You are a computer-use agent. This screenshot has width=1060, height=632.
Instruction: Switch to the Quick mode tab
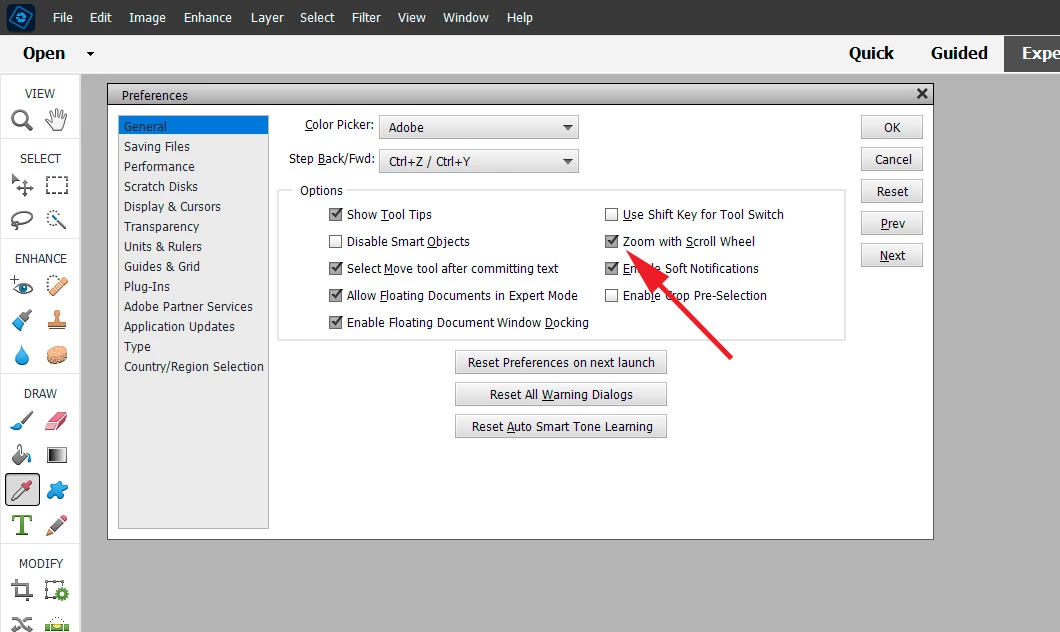(x=871, y=53)
